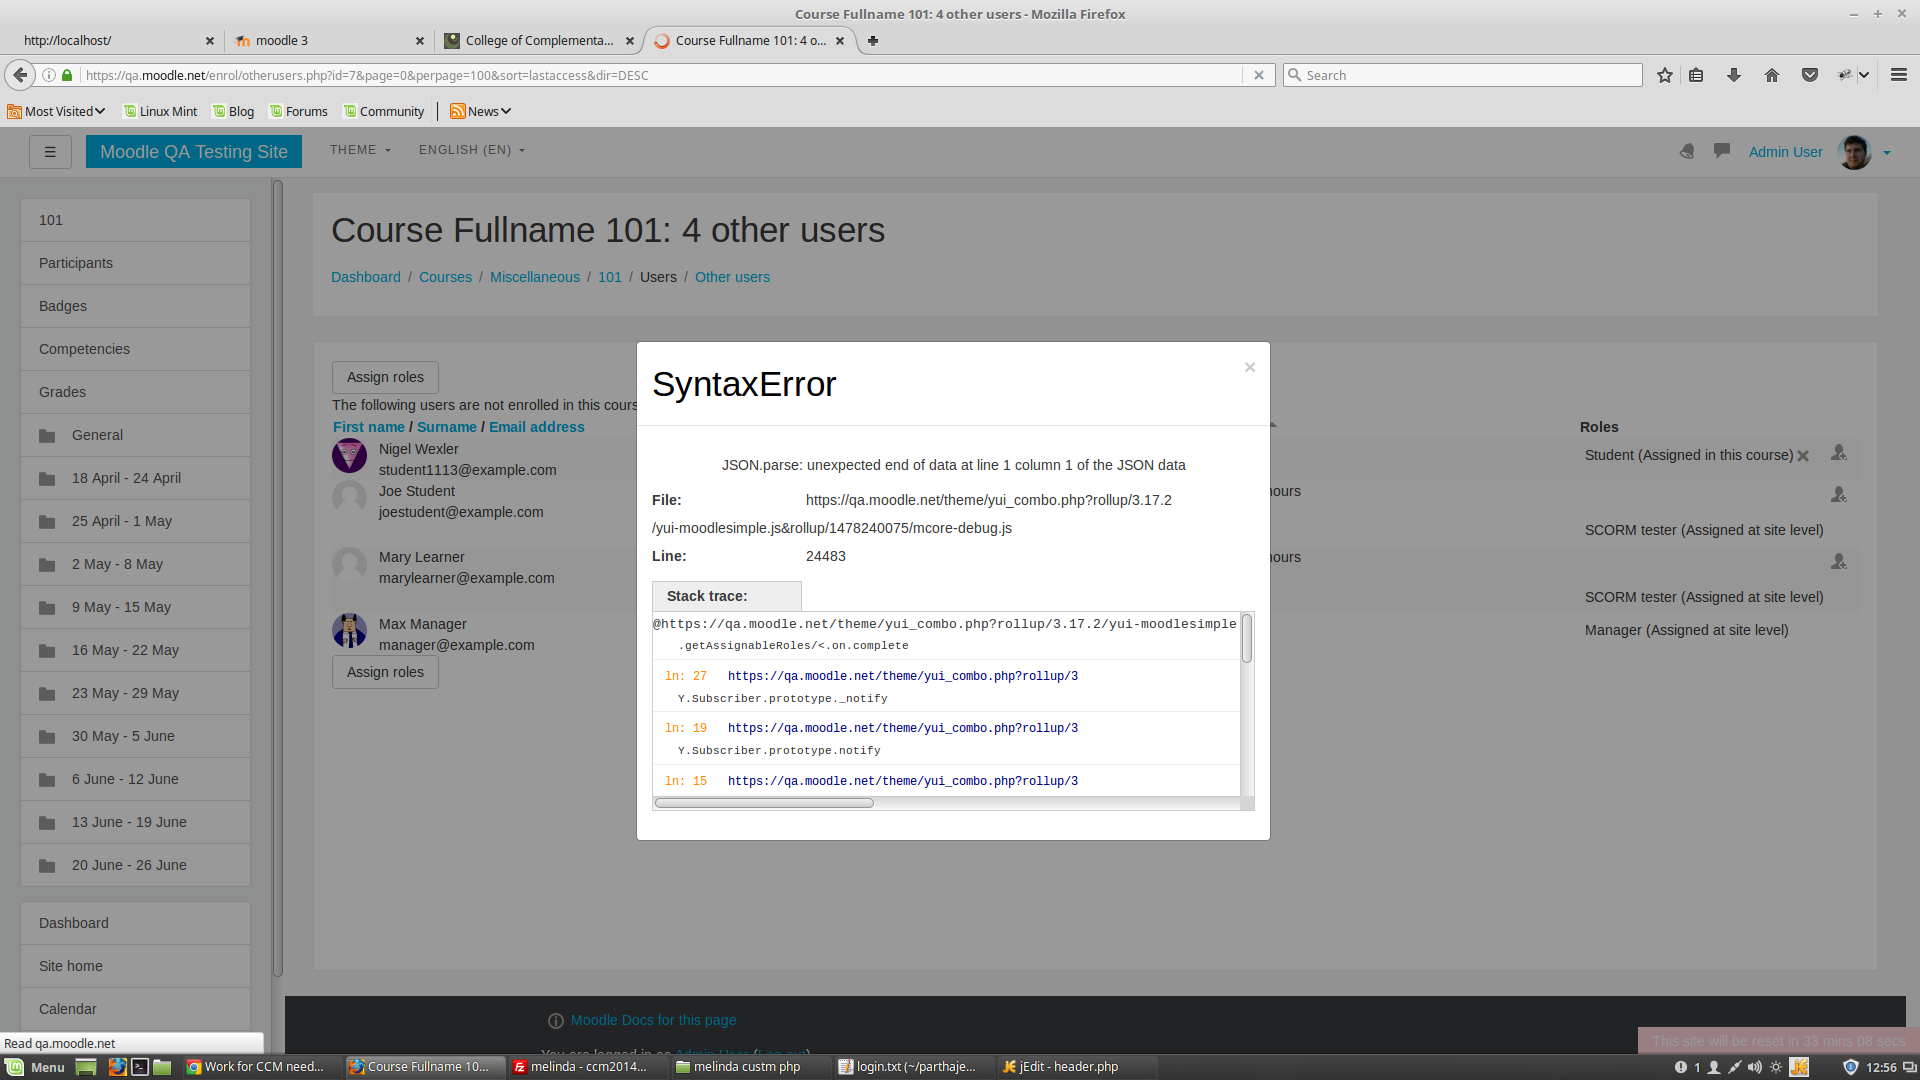Open Community bookmark
This screenshot has height=1080, width=1920.
tap(383, 111)
